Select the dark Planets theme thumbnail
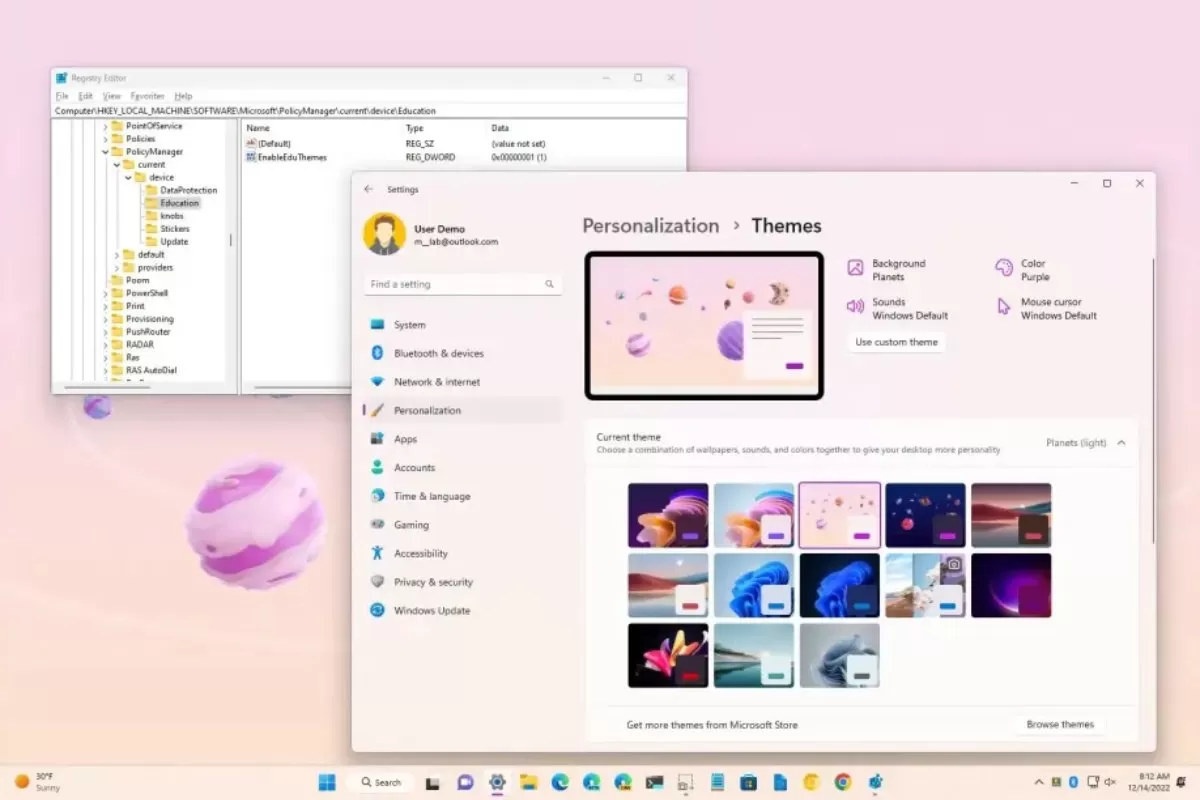Image resolution: width=1200 pixels, height=800 pixels. point(925,515)
